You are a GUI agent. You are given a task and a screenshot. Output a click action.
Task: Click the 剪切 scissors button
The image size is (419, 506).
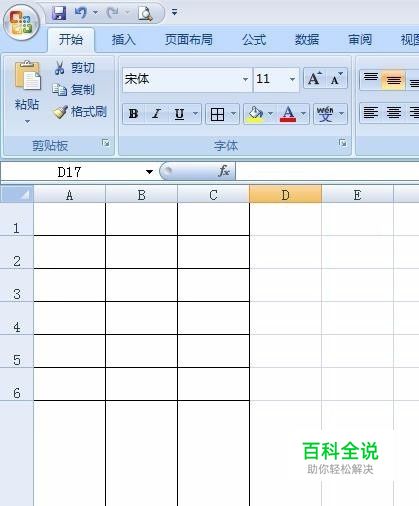point(74,68)
